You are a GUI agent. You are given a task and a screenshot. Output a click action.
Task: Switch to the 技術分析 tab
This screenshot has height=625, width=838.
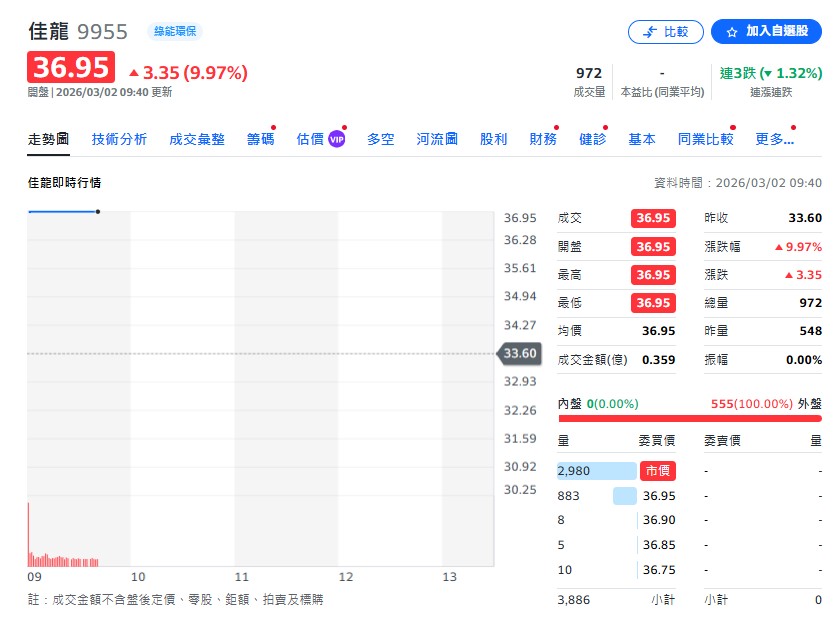[x=119, y=139]
